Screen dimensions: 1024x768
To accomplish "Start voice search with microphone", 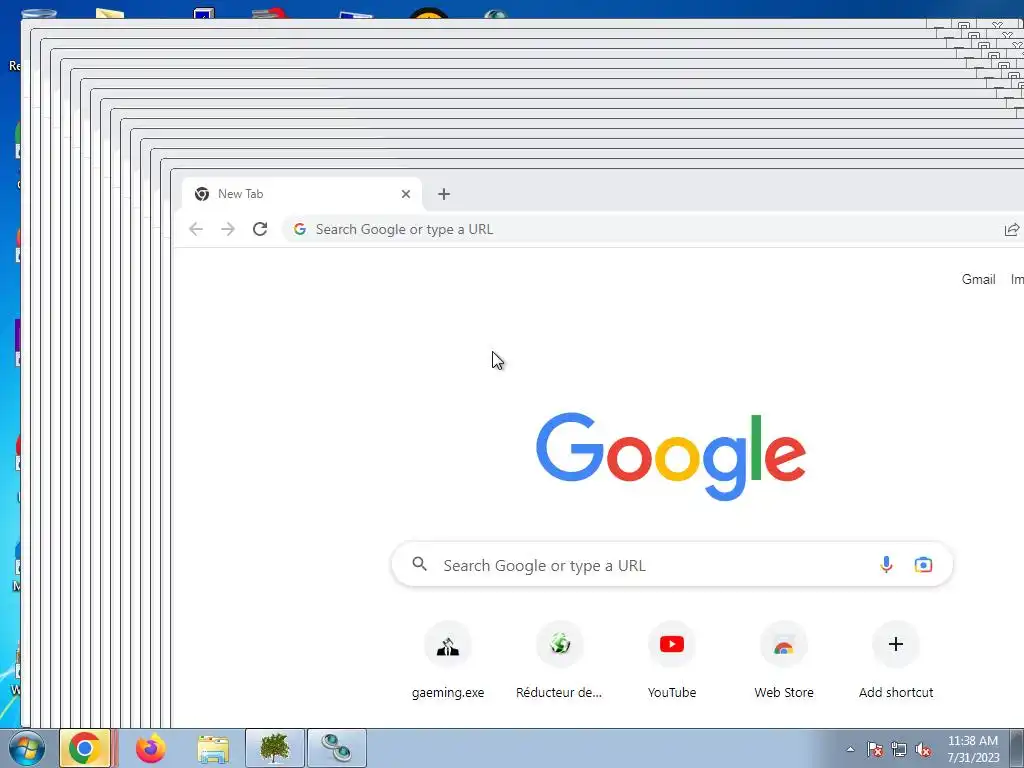I will (x=886, y=564).
